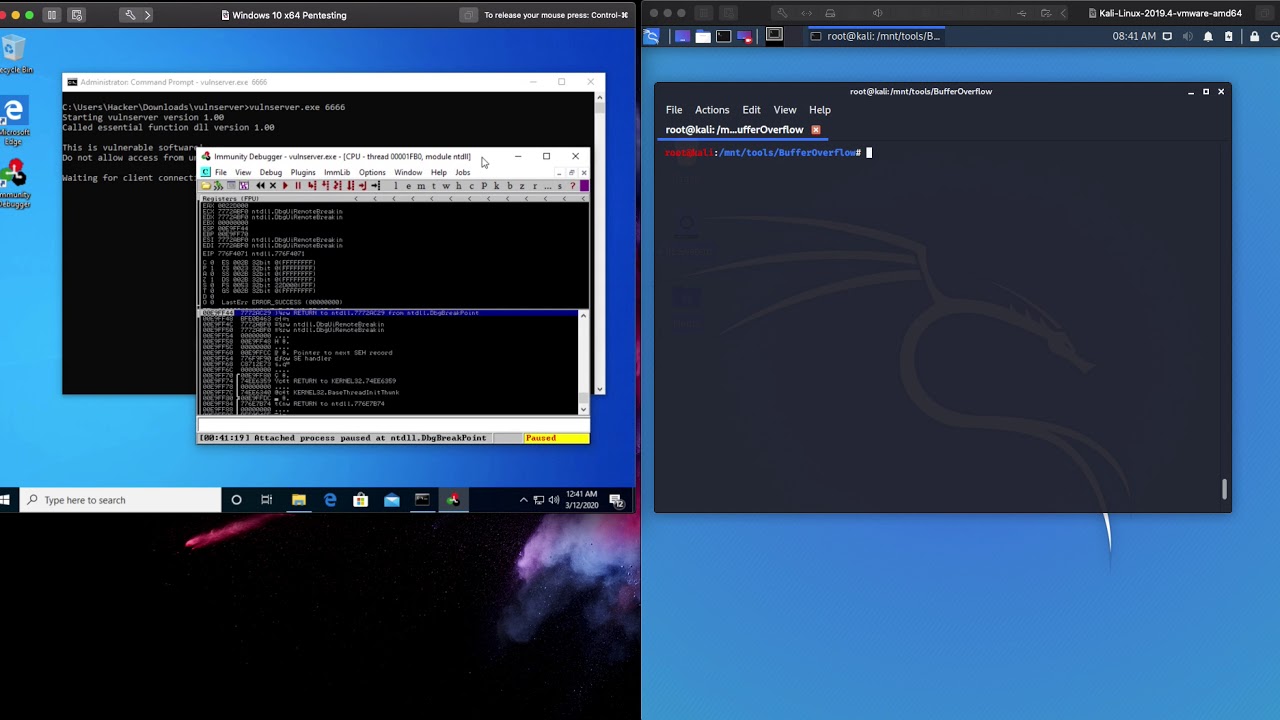Image resolution: width=1280 pixels, height=720 pixels.
Task: Open Task View on Windows taskbar
Action: coord(267,500)
